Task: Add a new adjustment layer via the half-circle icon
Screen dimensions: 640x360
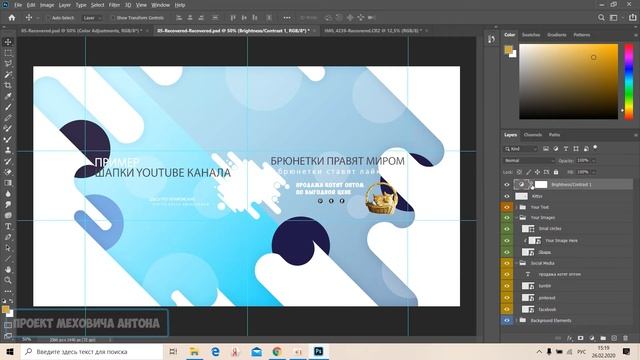Action: click(592, 338)
